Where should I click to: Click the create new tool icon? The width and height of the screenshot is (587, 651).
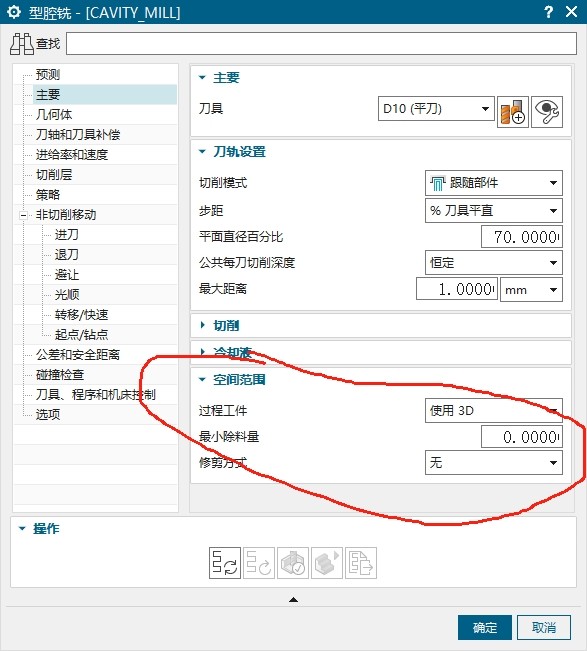(513, 112)
